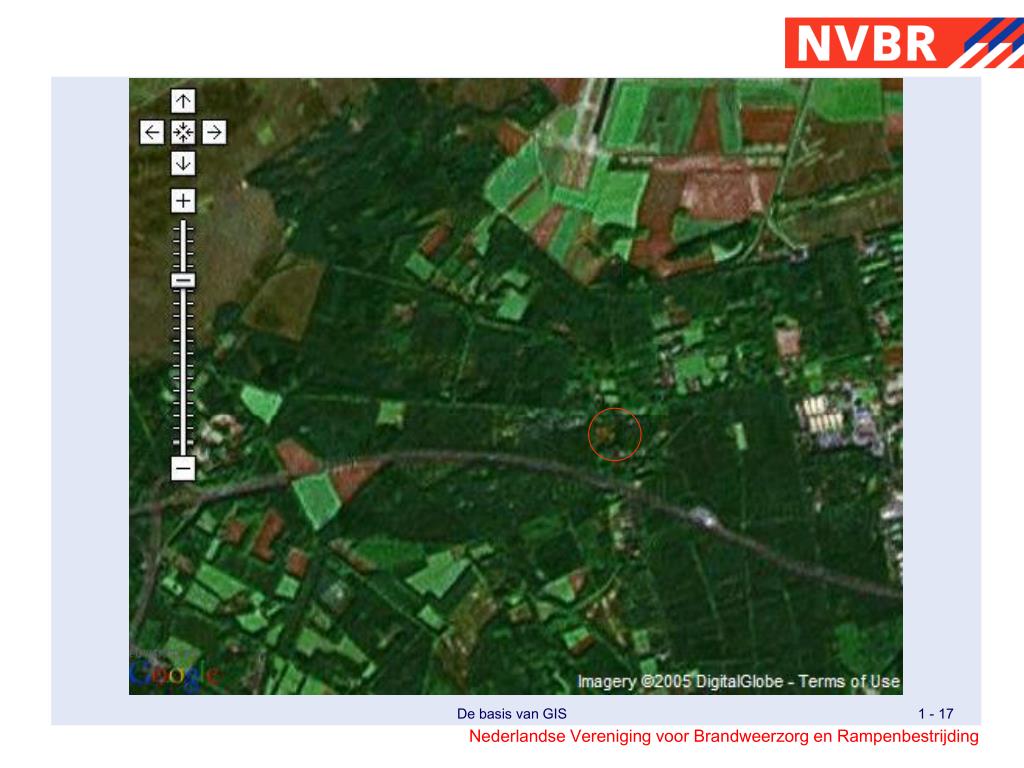The height and width of the screenshot is (768, 1024).
Task: Pan the map left with the arrow
Action: point(152,133)
